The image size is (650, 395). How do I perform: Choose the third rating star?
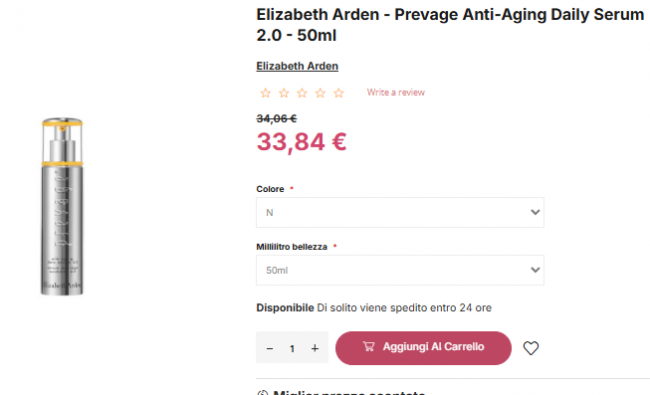click(302, 93)
